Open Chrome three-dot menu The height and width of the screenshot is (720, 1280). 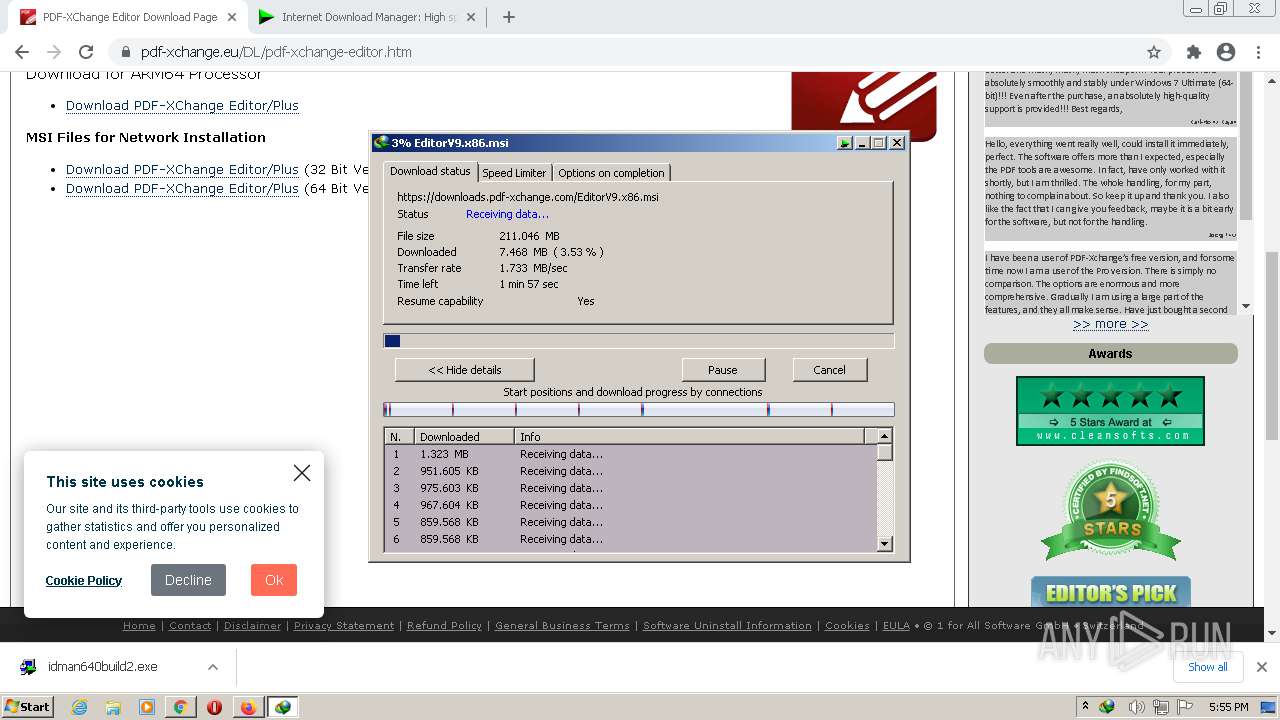pos(1257,52)
